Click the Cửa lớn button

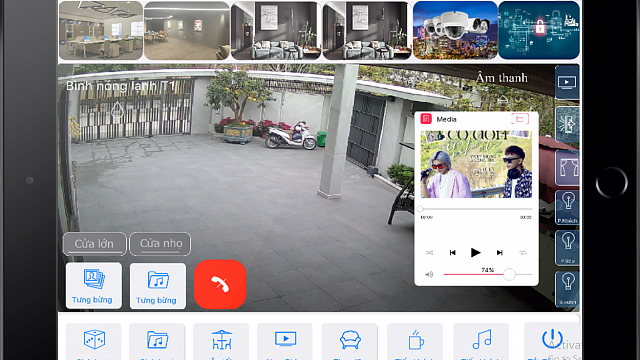click(x=95, y=244)
